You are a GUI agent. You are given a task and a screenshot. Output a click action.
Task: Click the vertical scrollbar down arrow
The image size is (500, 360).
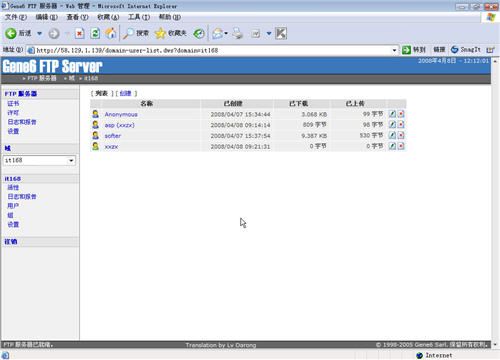click(495, 344)
